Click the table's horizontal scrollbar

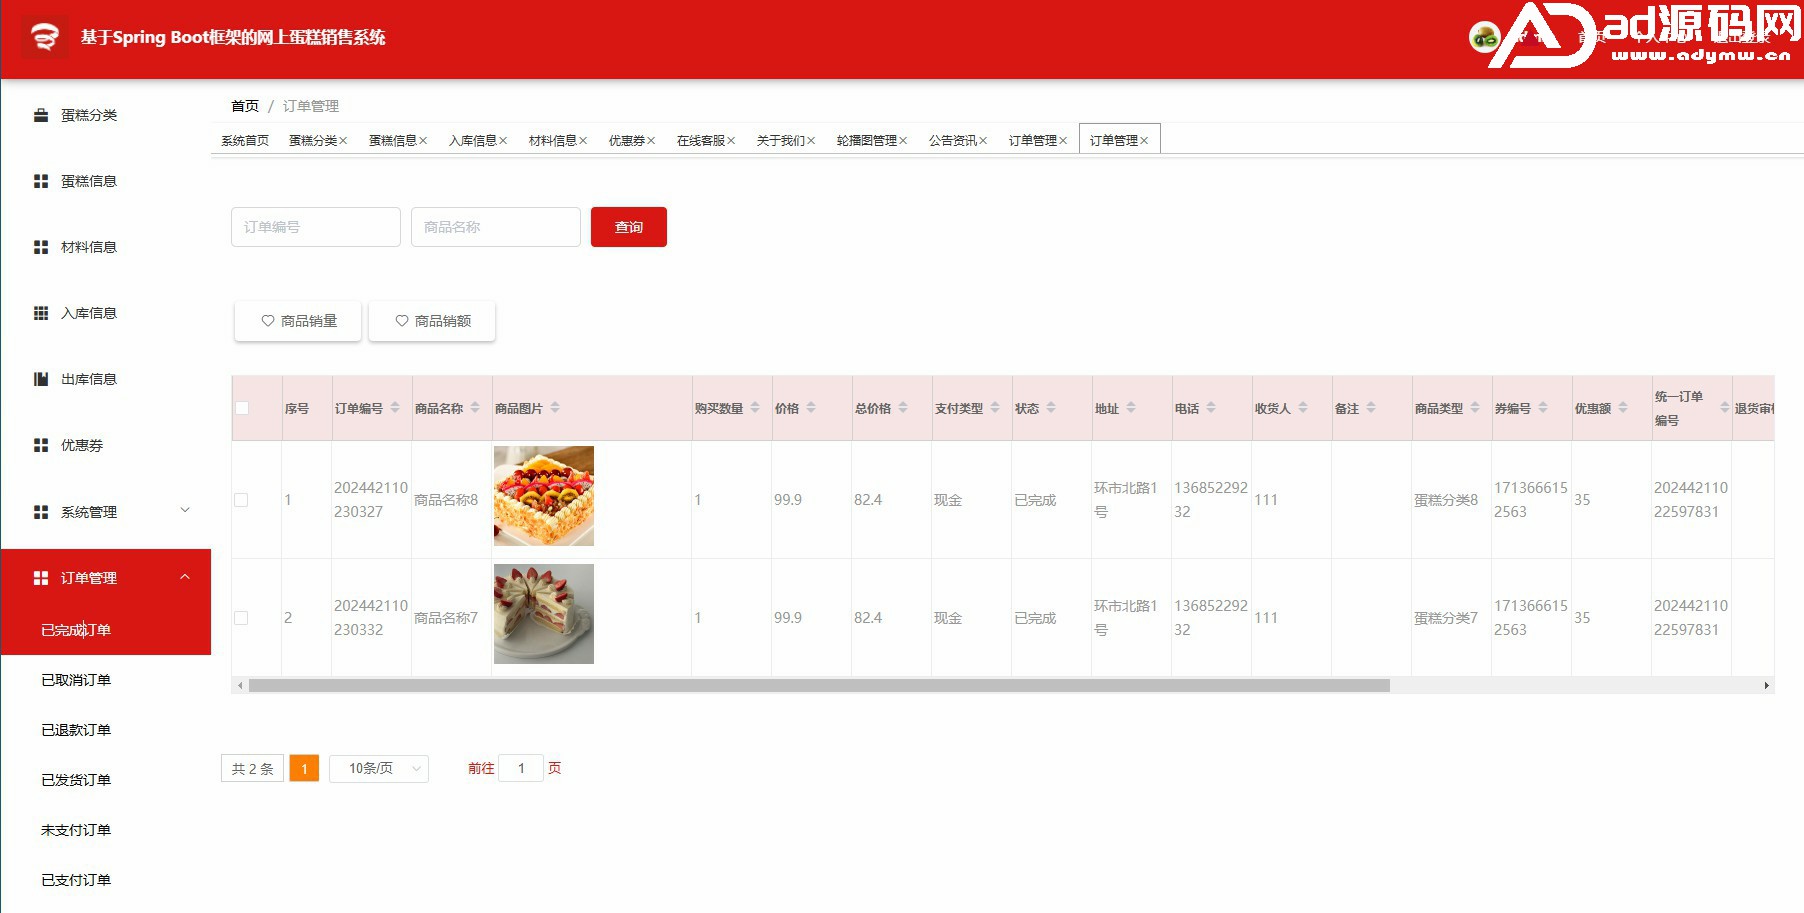(818, 686)
